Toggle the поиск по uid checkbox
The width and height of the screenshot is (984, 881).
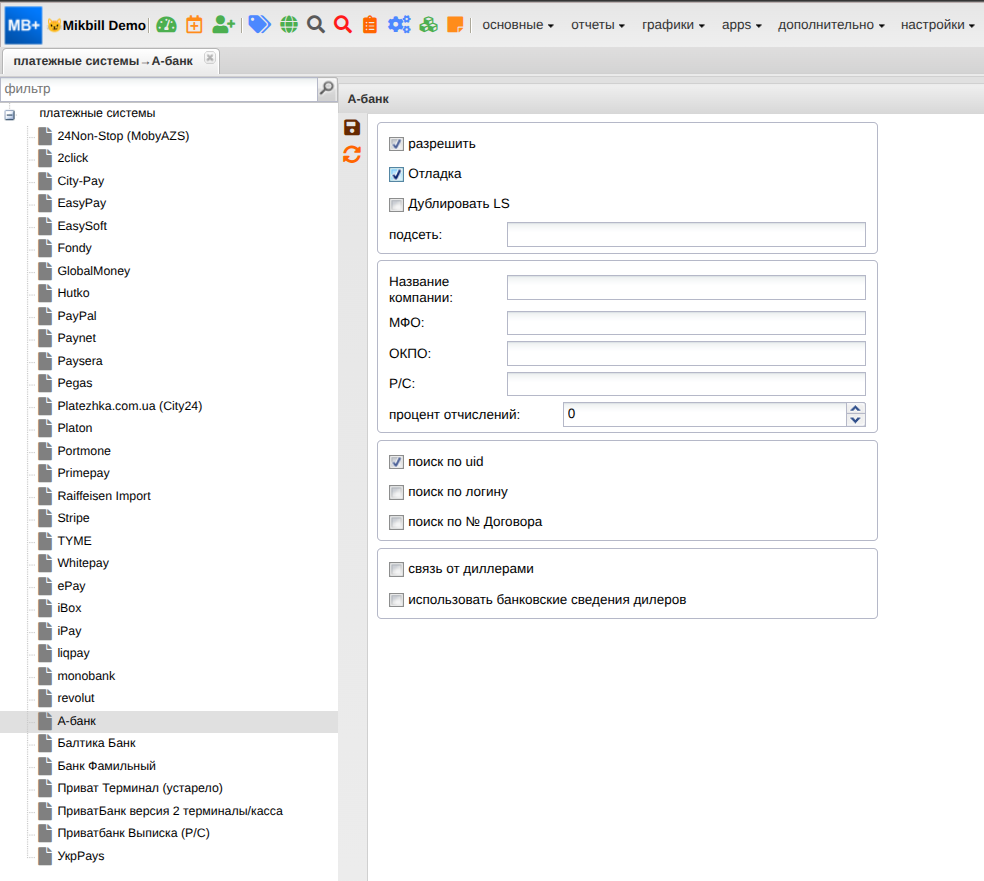[396, 462]
